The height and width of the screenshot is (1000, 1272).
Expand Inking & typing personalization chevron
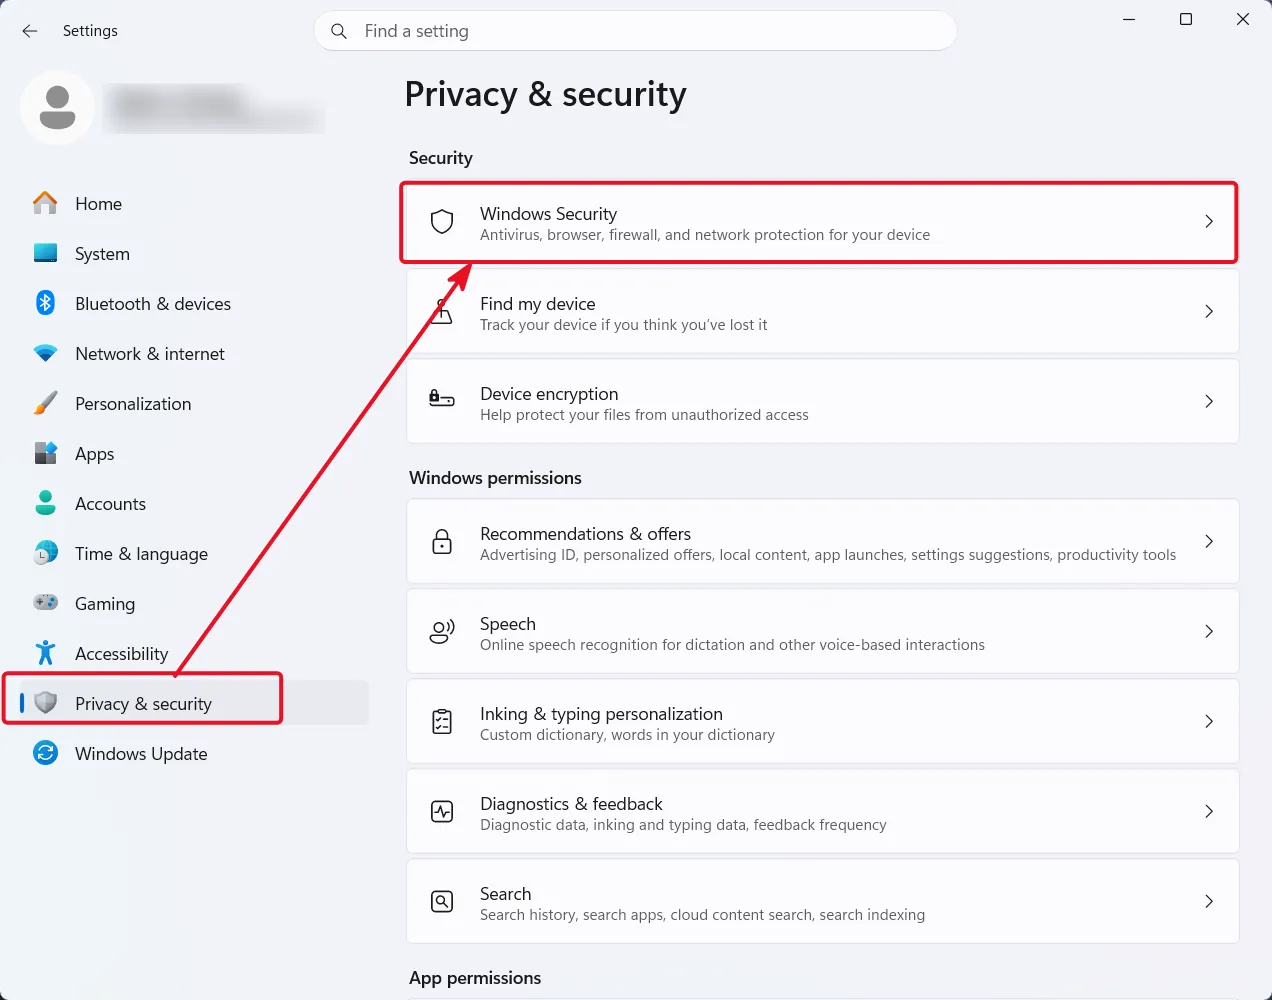1209,721
